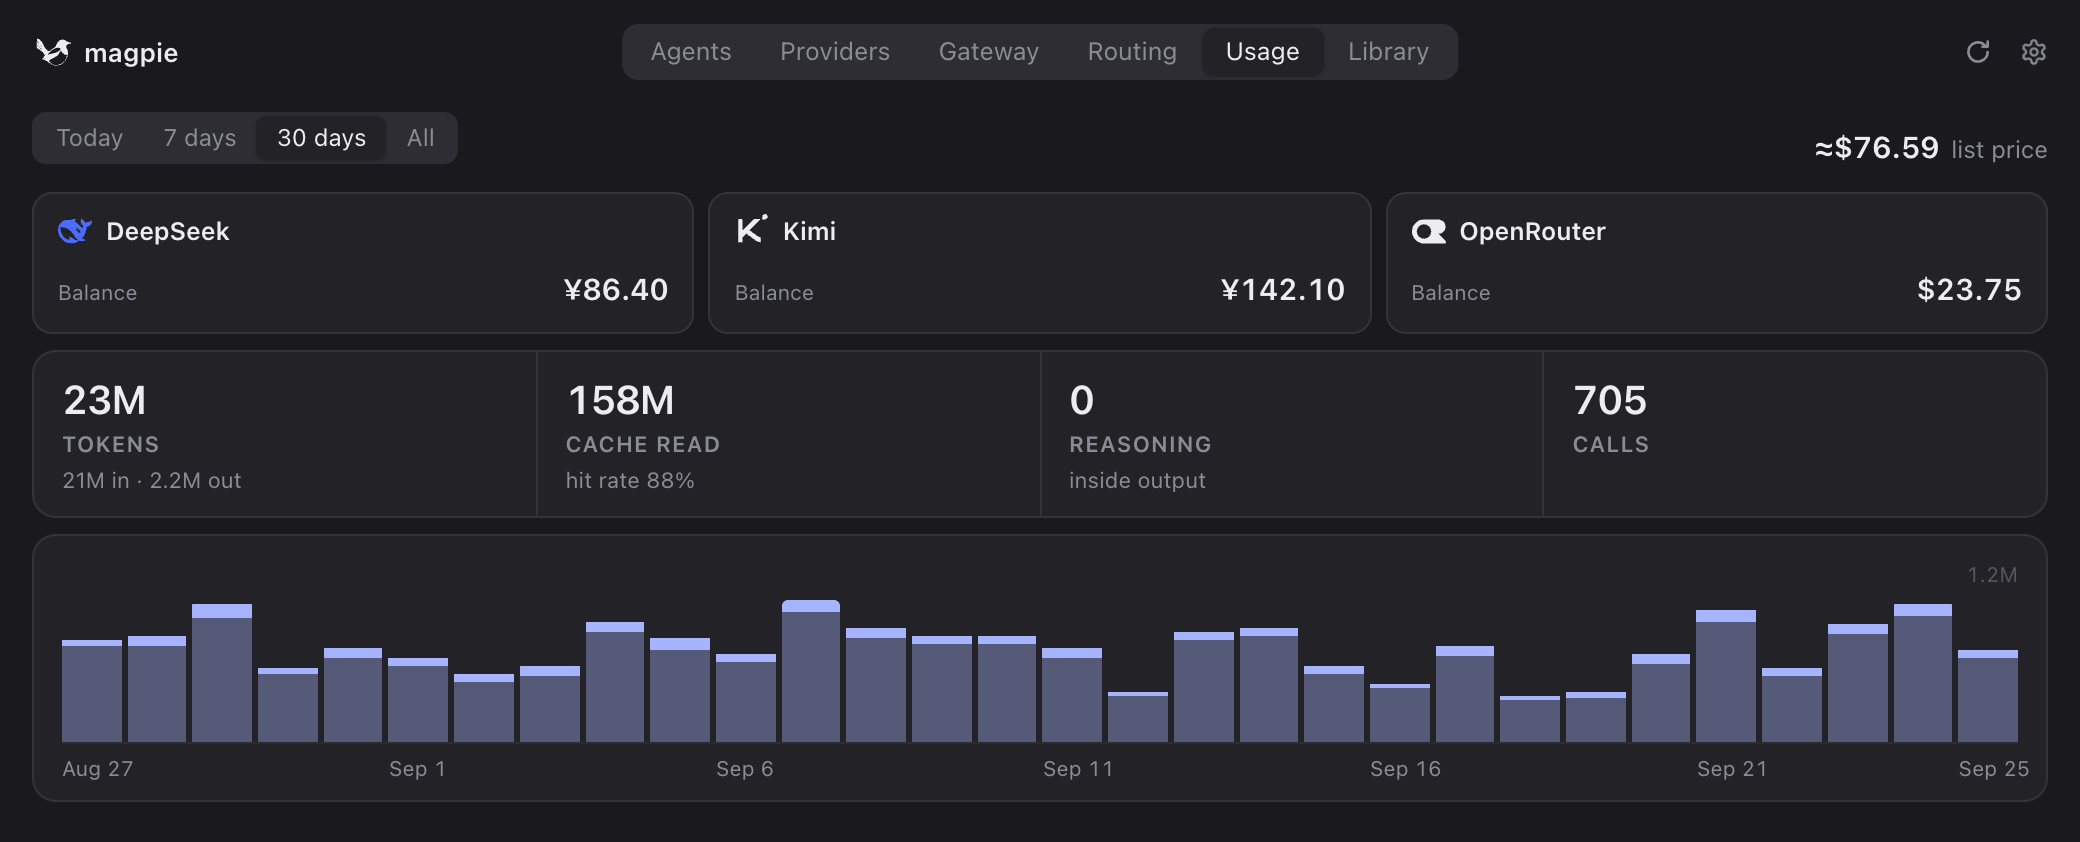Switch to the Agents tab

[691, 52]
